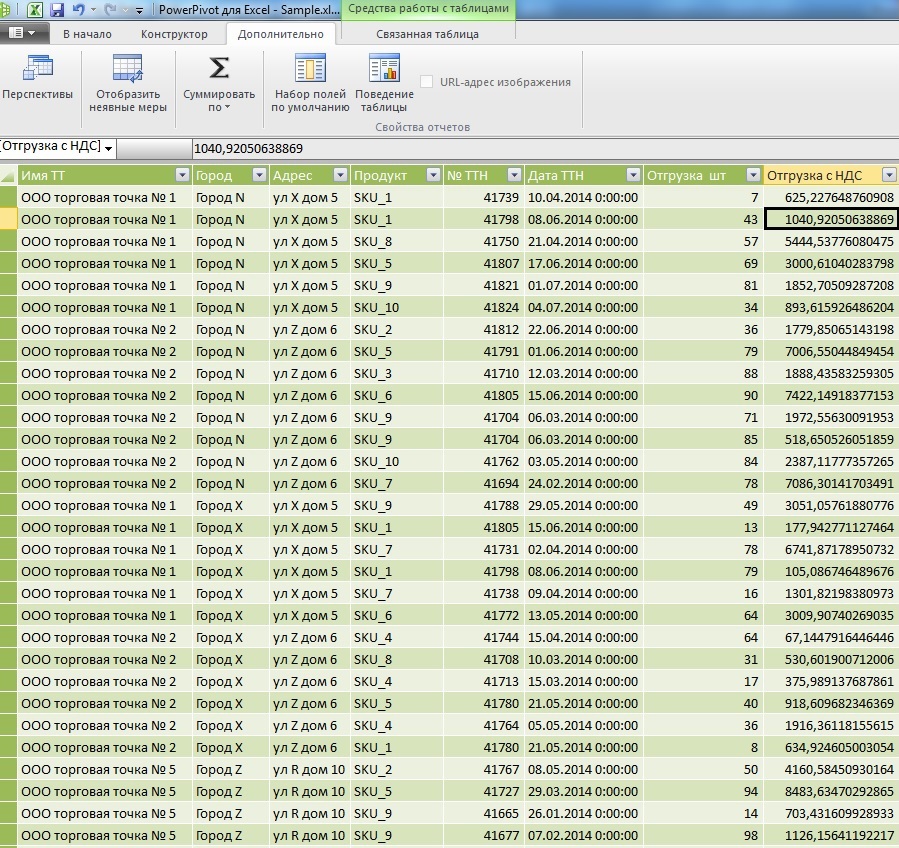The height and width of the screenshot is (848, 899).
Task: Open Default Field Set dialog
Action: click(x=310, y=85)
